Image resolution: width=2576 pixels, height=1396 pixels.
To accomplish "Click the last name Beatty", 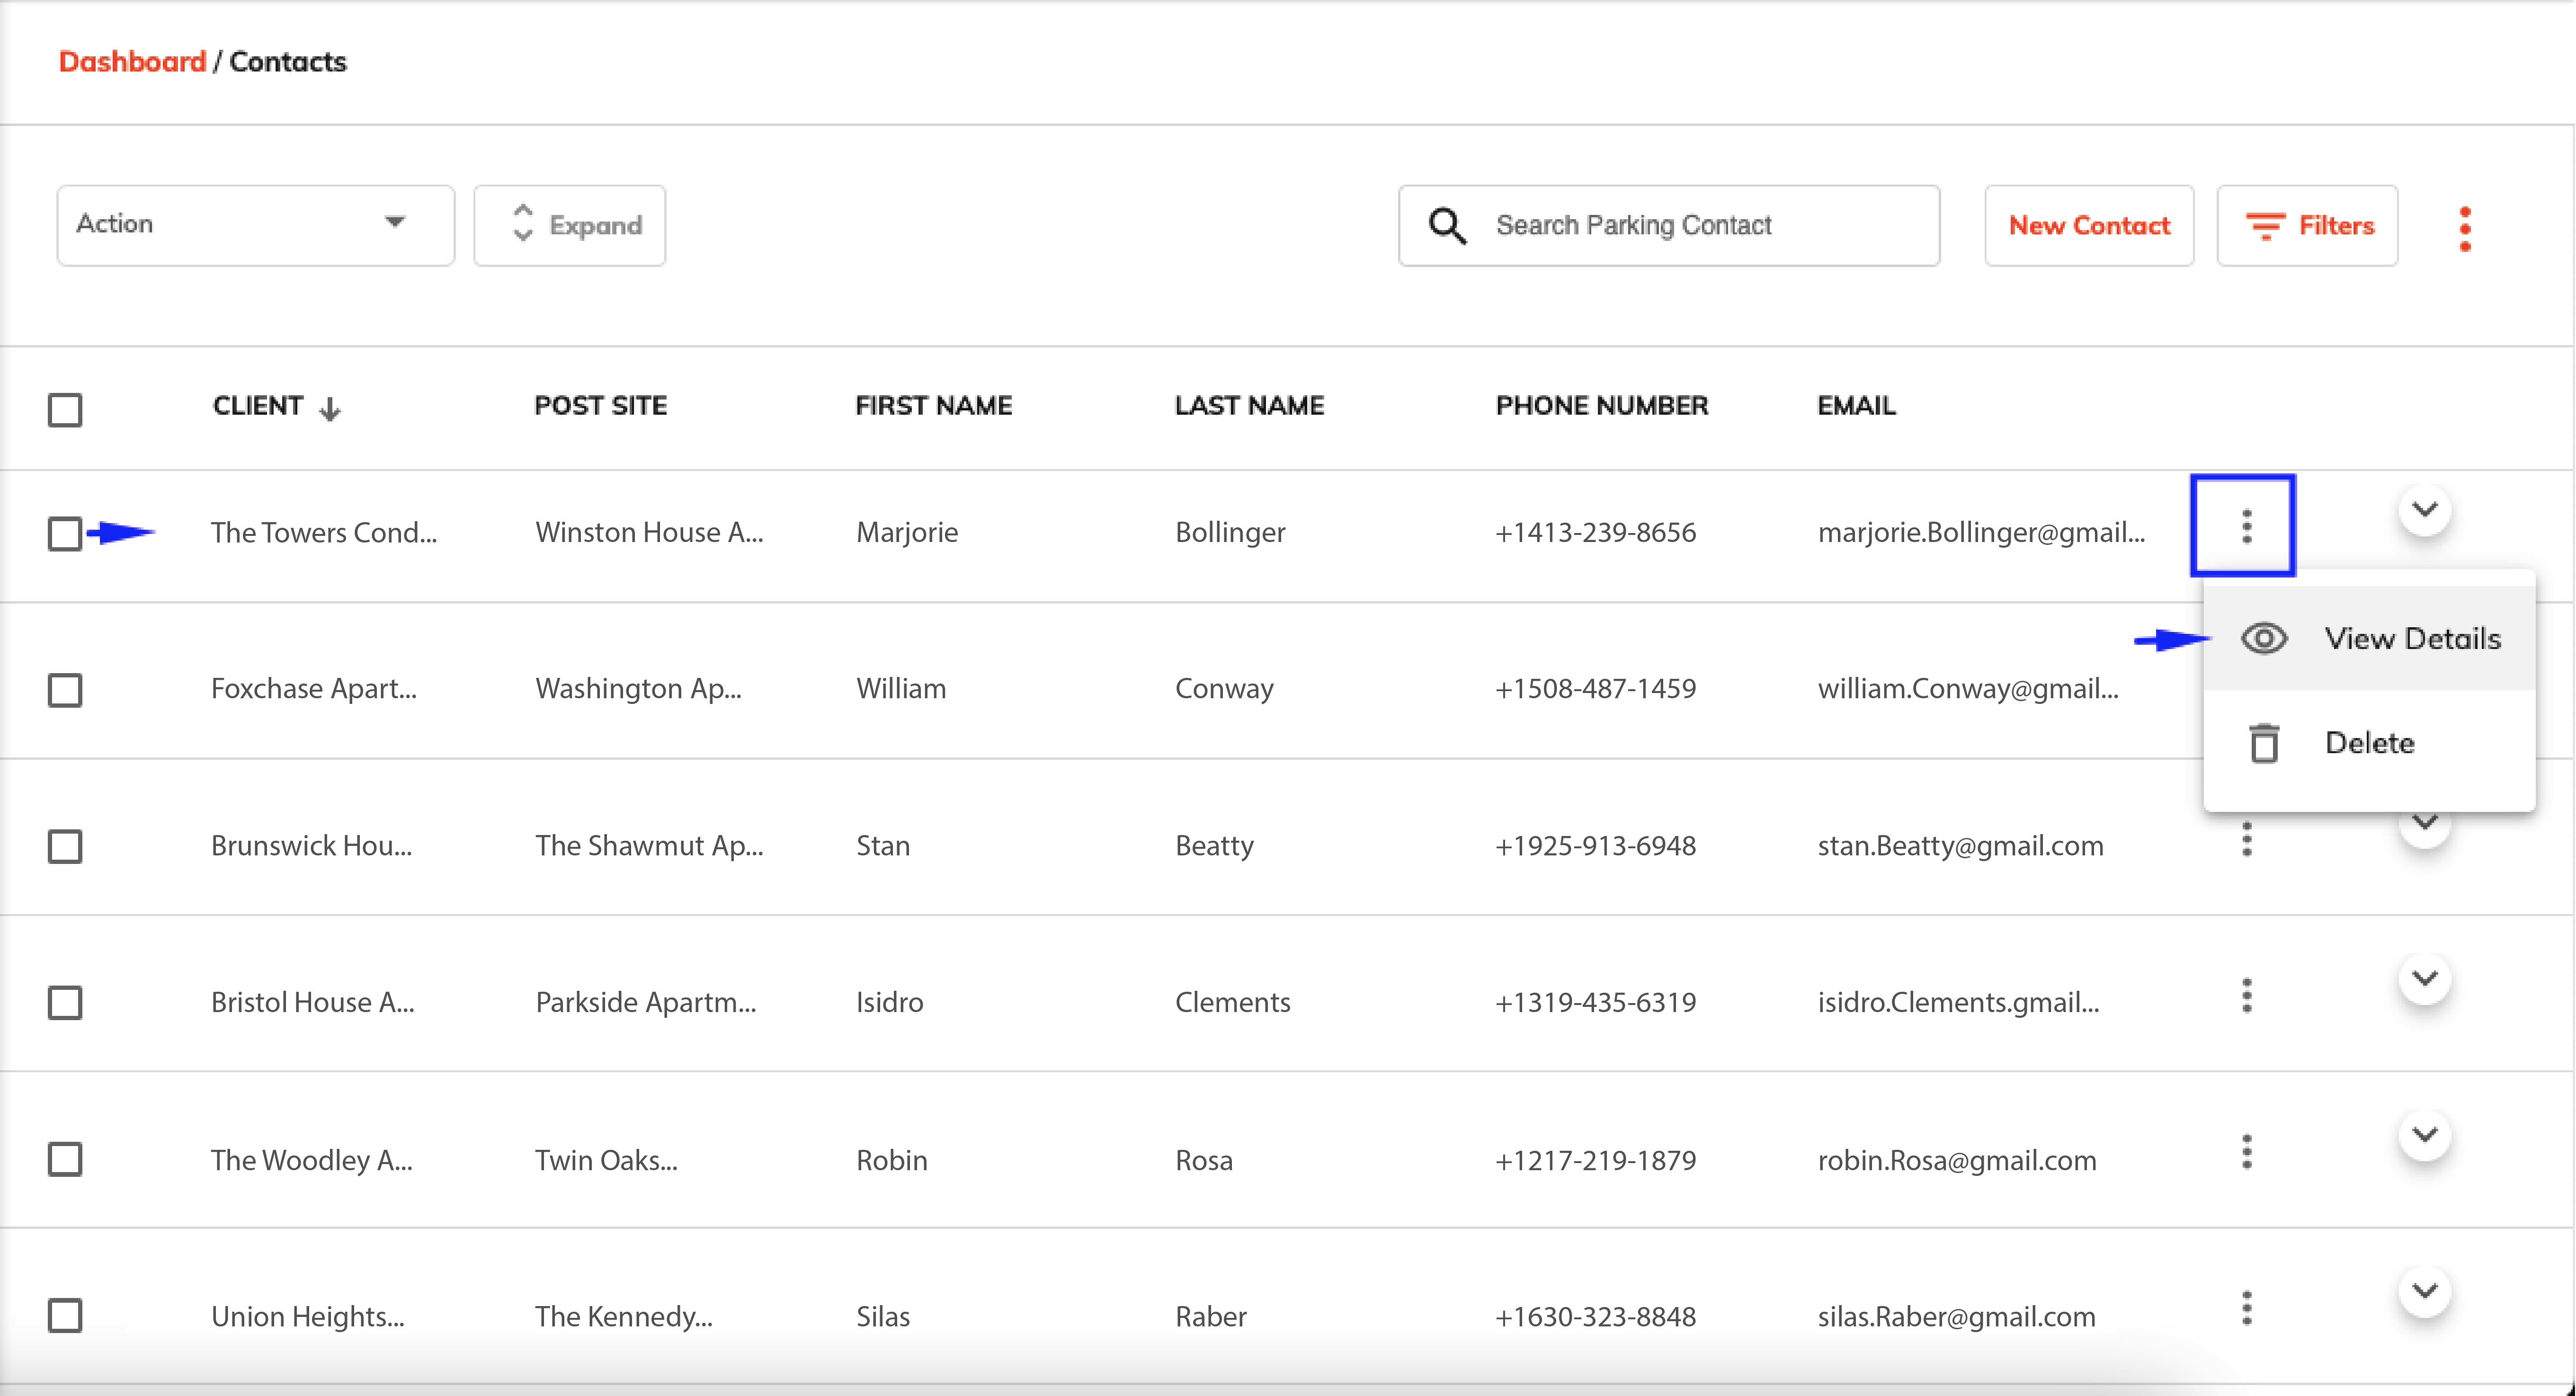I will [x=1214, y=846].
